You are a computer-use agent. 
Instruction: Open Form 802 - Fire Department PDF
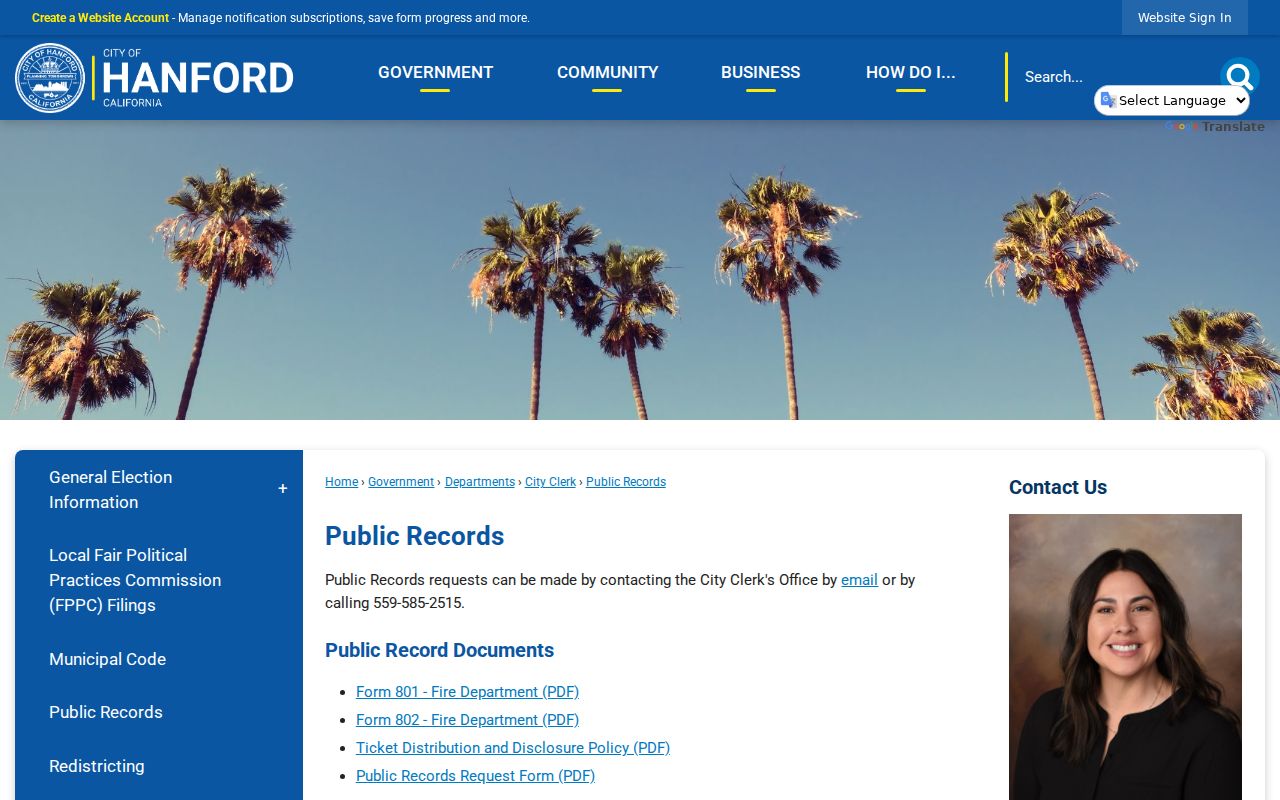(x=467, y=720)
